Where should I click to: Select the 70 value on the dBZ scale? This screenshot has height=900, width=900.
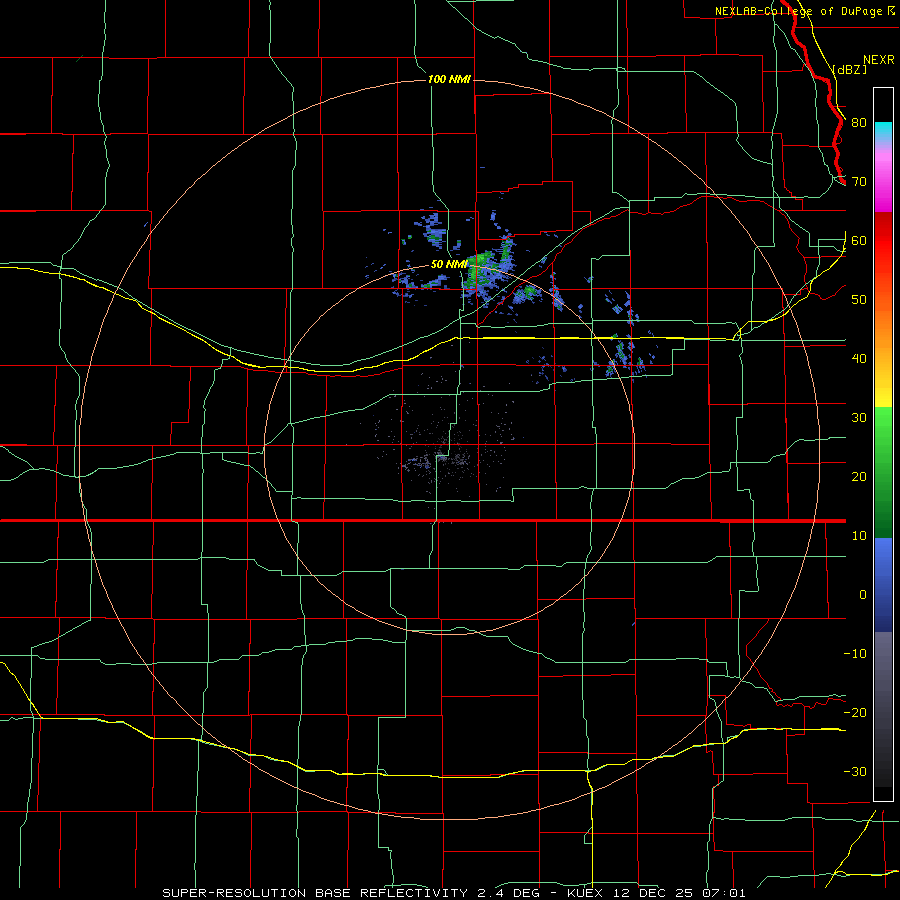[859, 182]
